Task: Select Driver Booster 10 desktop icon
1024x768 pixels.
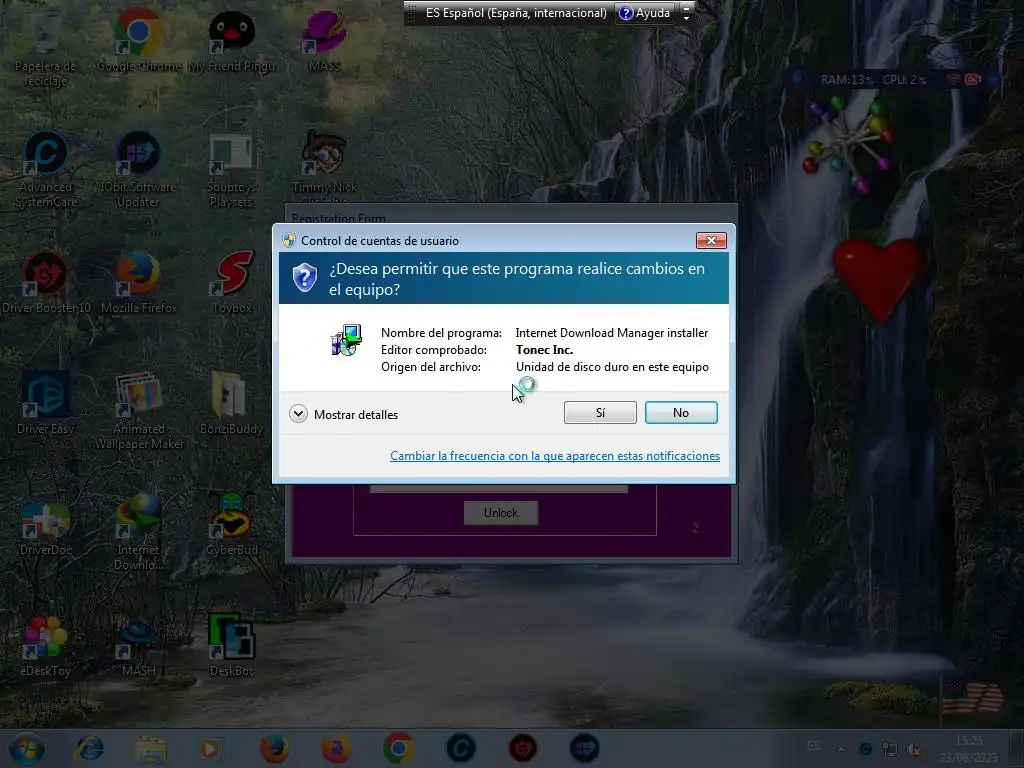Action: 46,283
